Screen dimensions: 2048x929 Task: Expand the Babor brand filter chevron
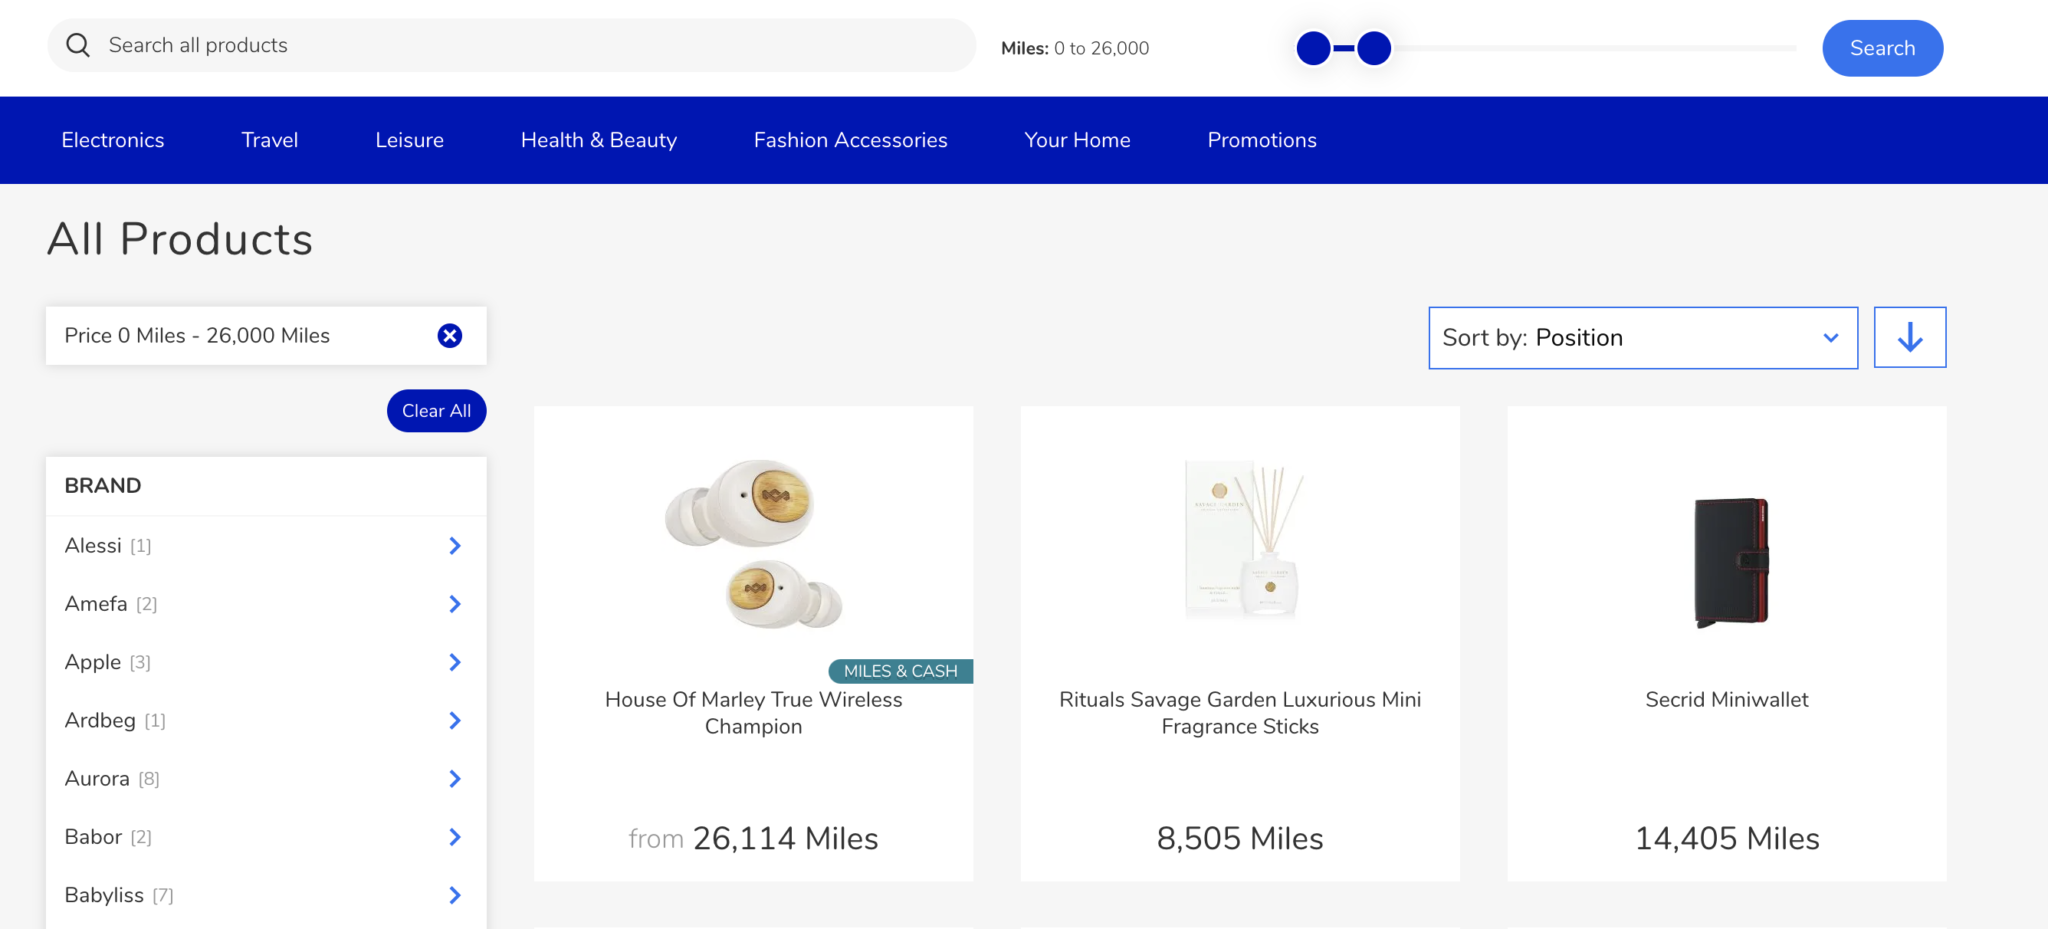click(455, 837)
